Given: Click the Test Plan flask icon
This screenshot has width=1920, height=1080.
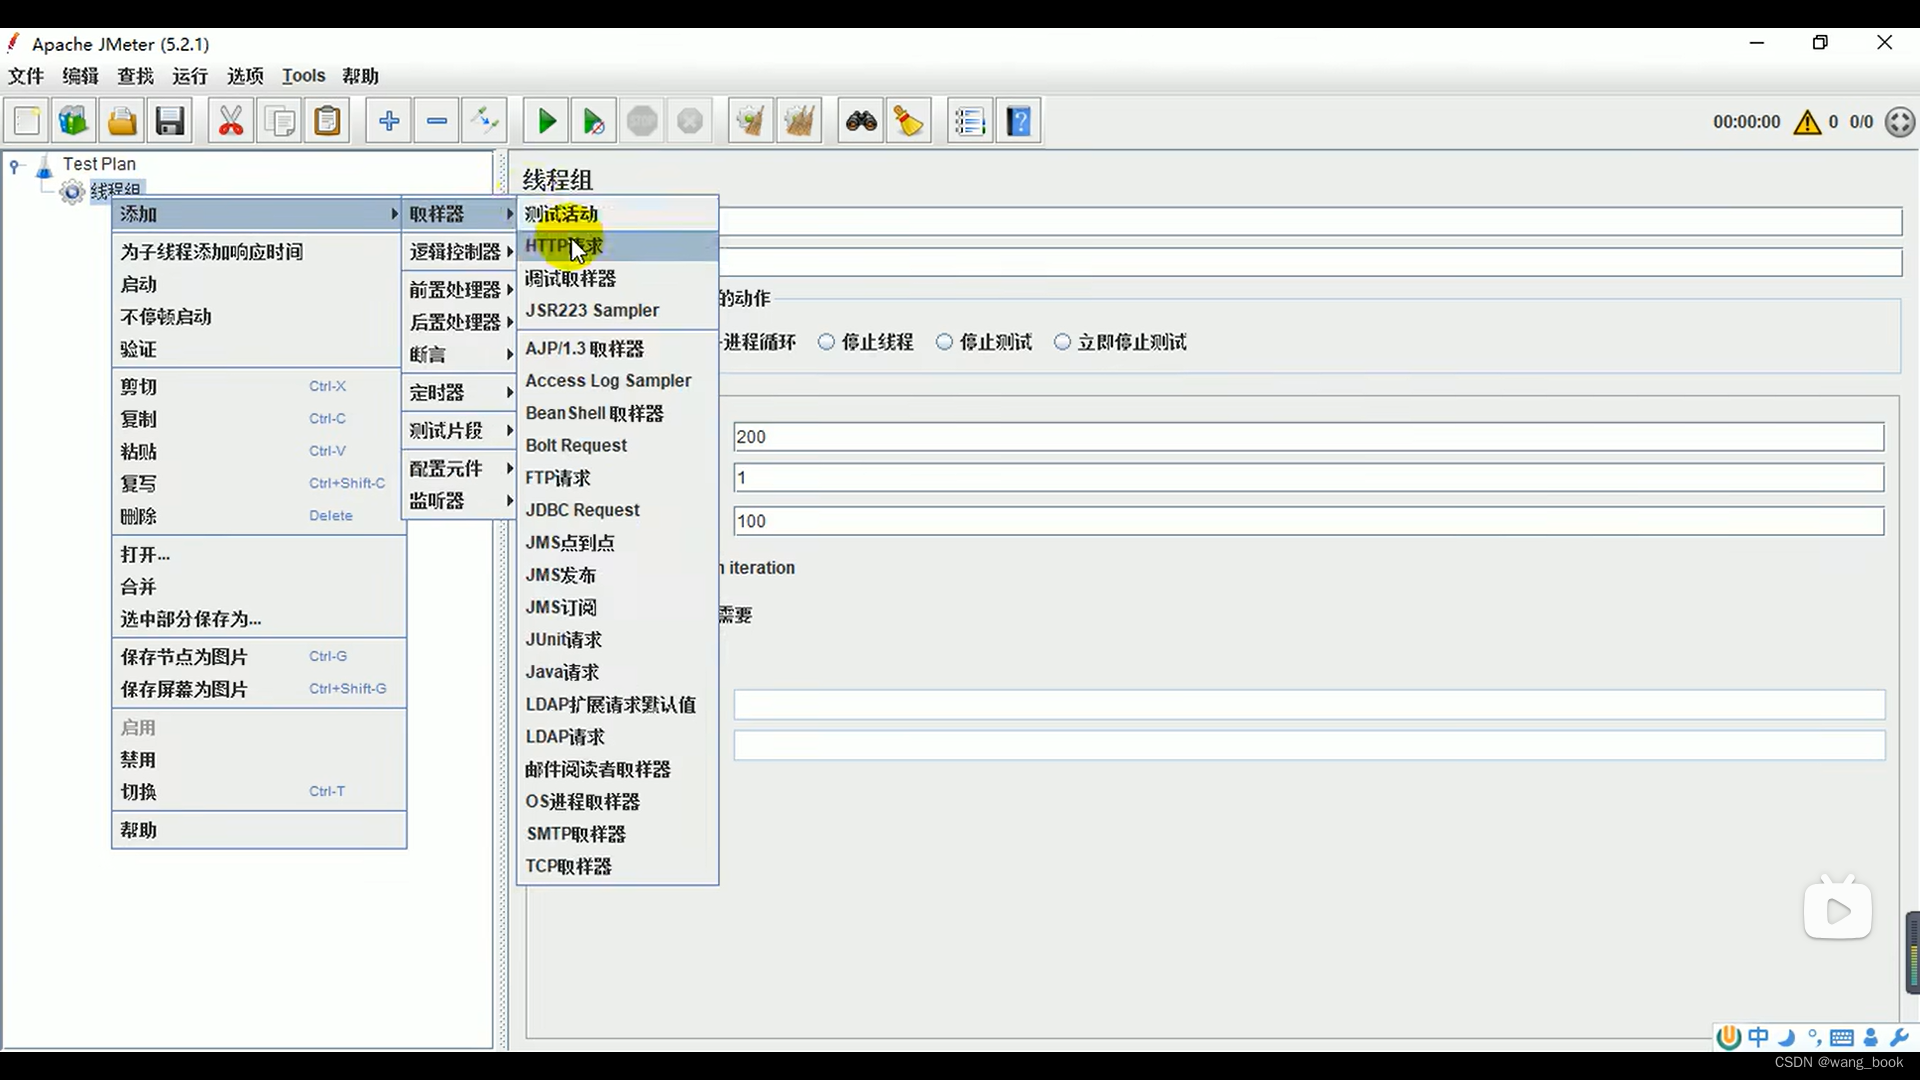Looking at the screenshot, I should click(x=44, y=165).
